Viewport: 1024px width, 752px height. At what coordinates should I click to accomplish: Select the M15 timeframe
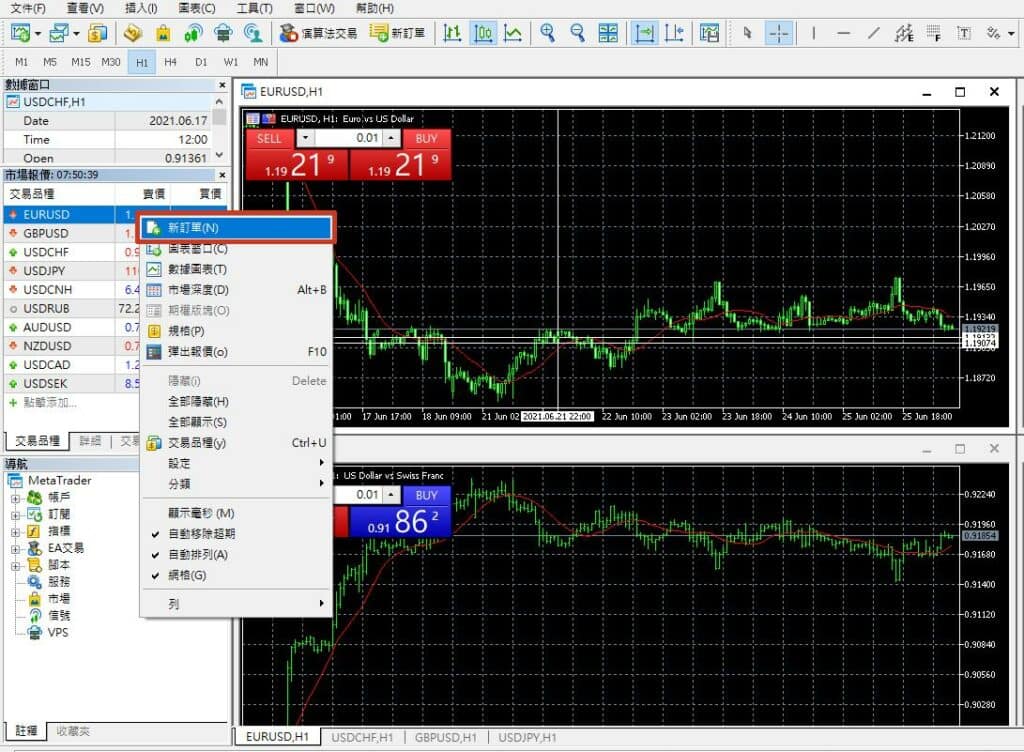point(81,62)
